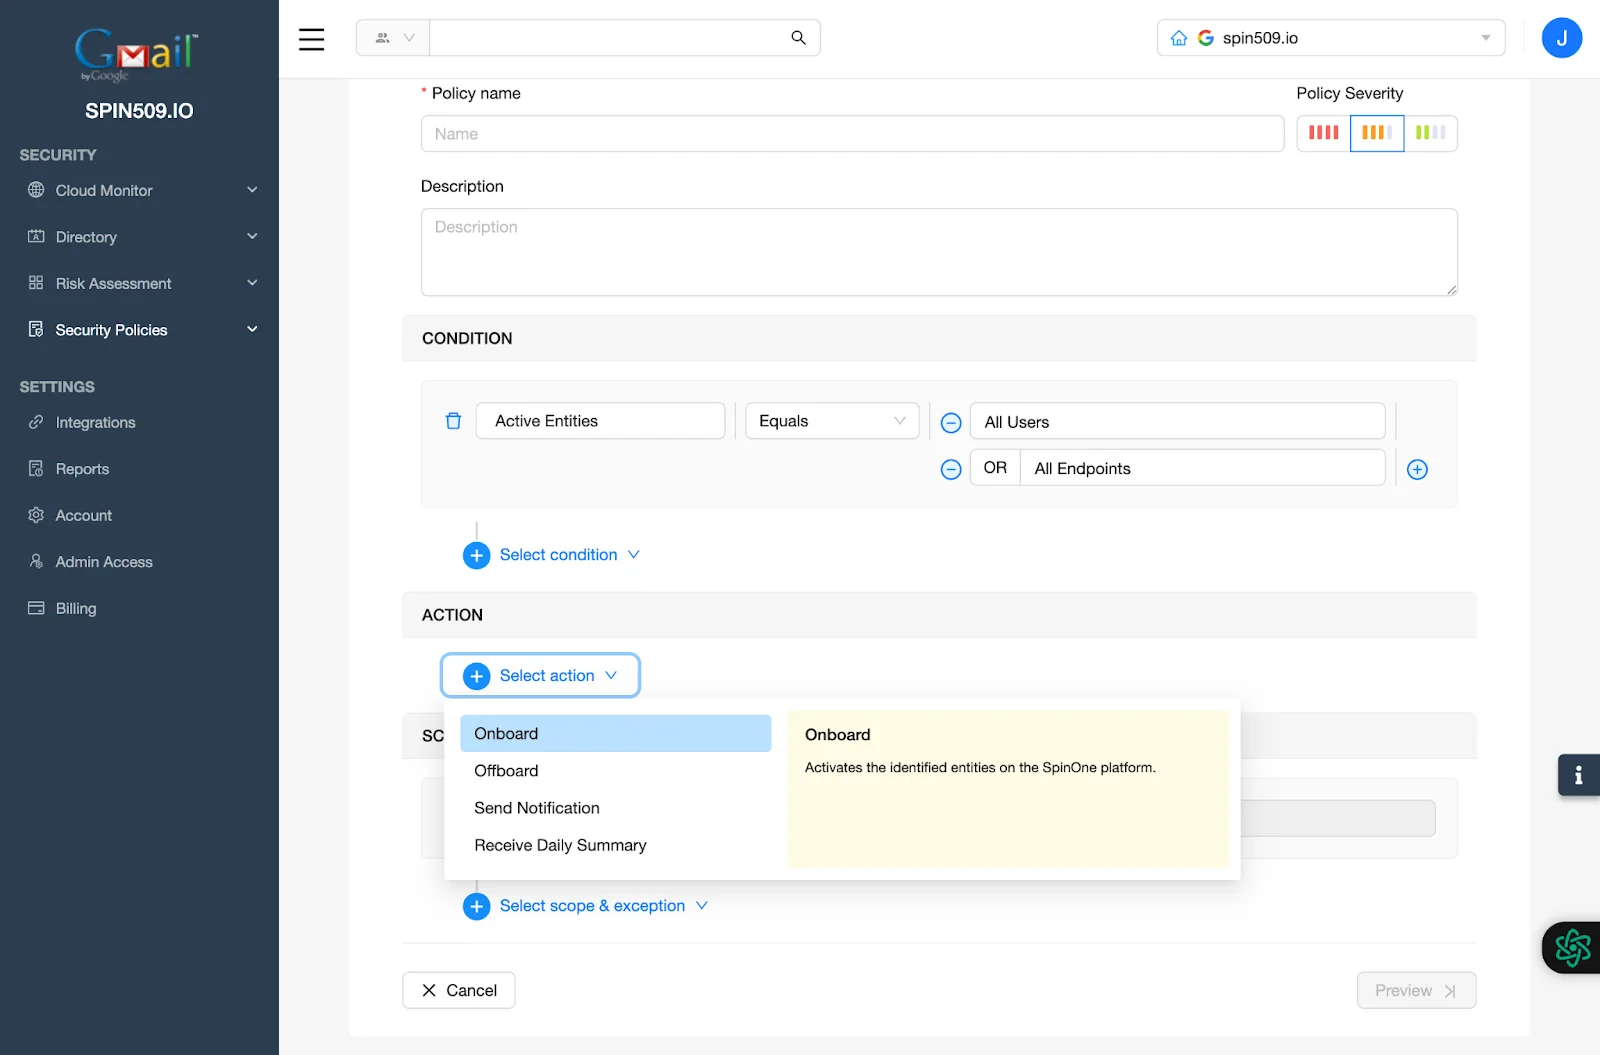Click the J user avatar
This screenshot has height=1055, width=1600.
[x=1561, y=37]
